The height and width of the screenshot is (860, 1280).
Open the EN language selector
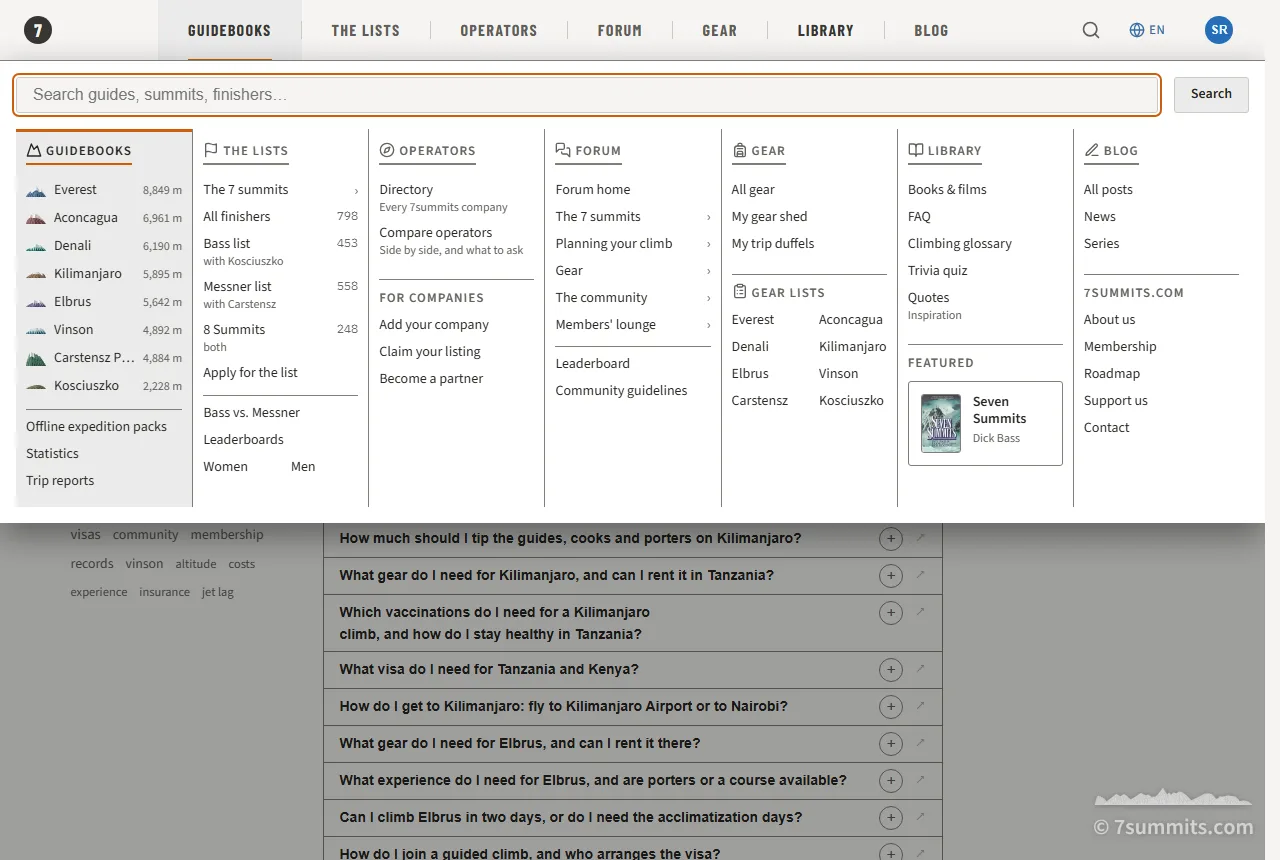(x=1147, y=30)
